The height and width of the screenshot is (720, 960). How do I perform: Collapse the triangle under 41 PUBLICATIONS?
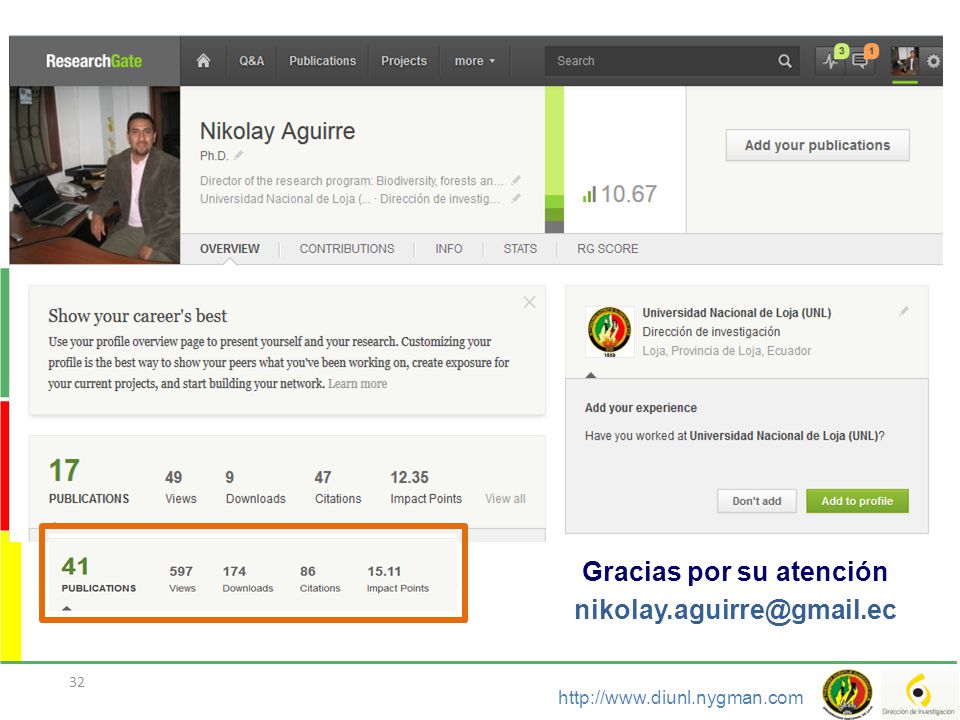pos(67,609)
